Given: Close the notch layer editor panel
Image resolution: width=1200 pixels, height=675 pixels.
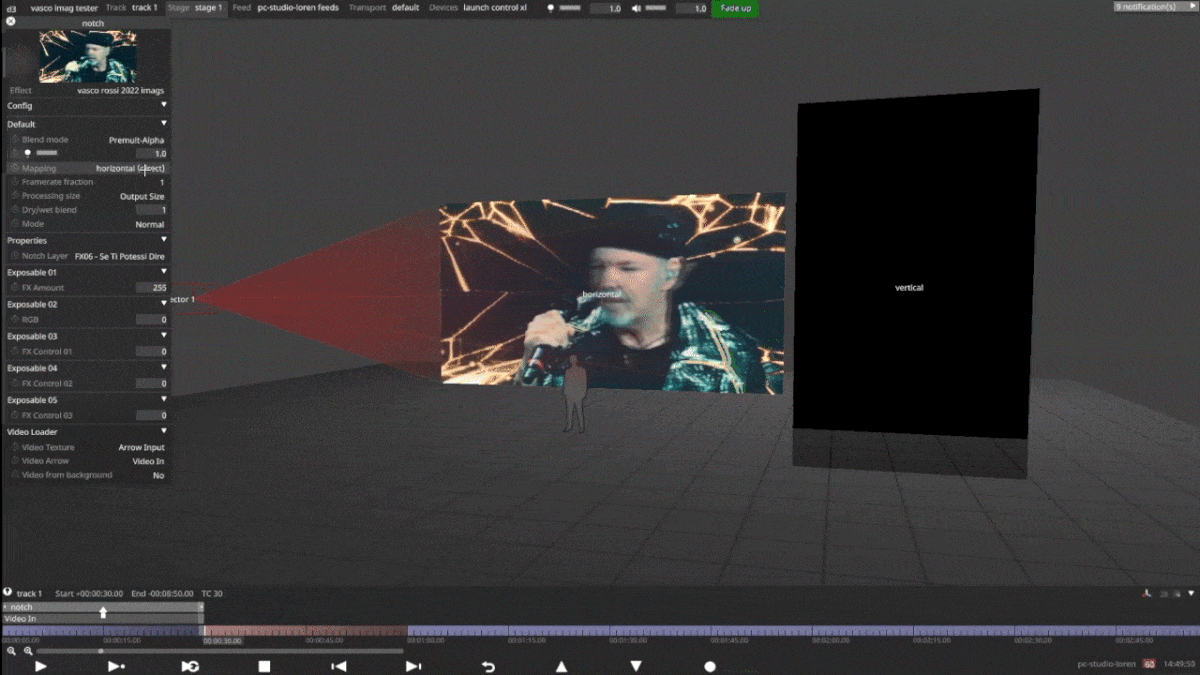Looking at the screenshot, I should tap(10, 21).
